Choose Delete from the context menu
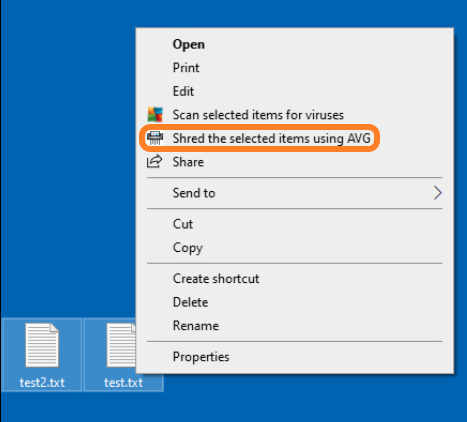The image size is (467, 422). [x=295, y=302]
